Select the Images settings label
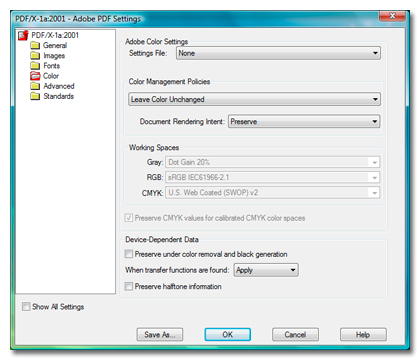Viewport: 420px width, 360px height. [x=54, y=56]
